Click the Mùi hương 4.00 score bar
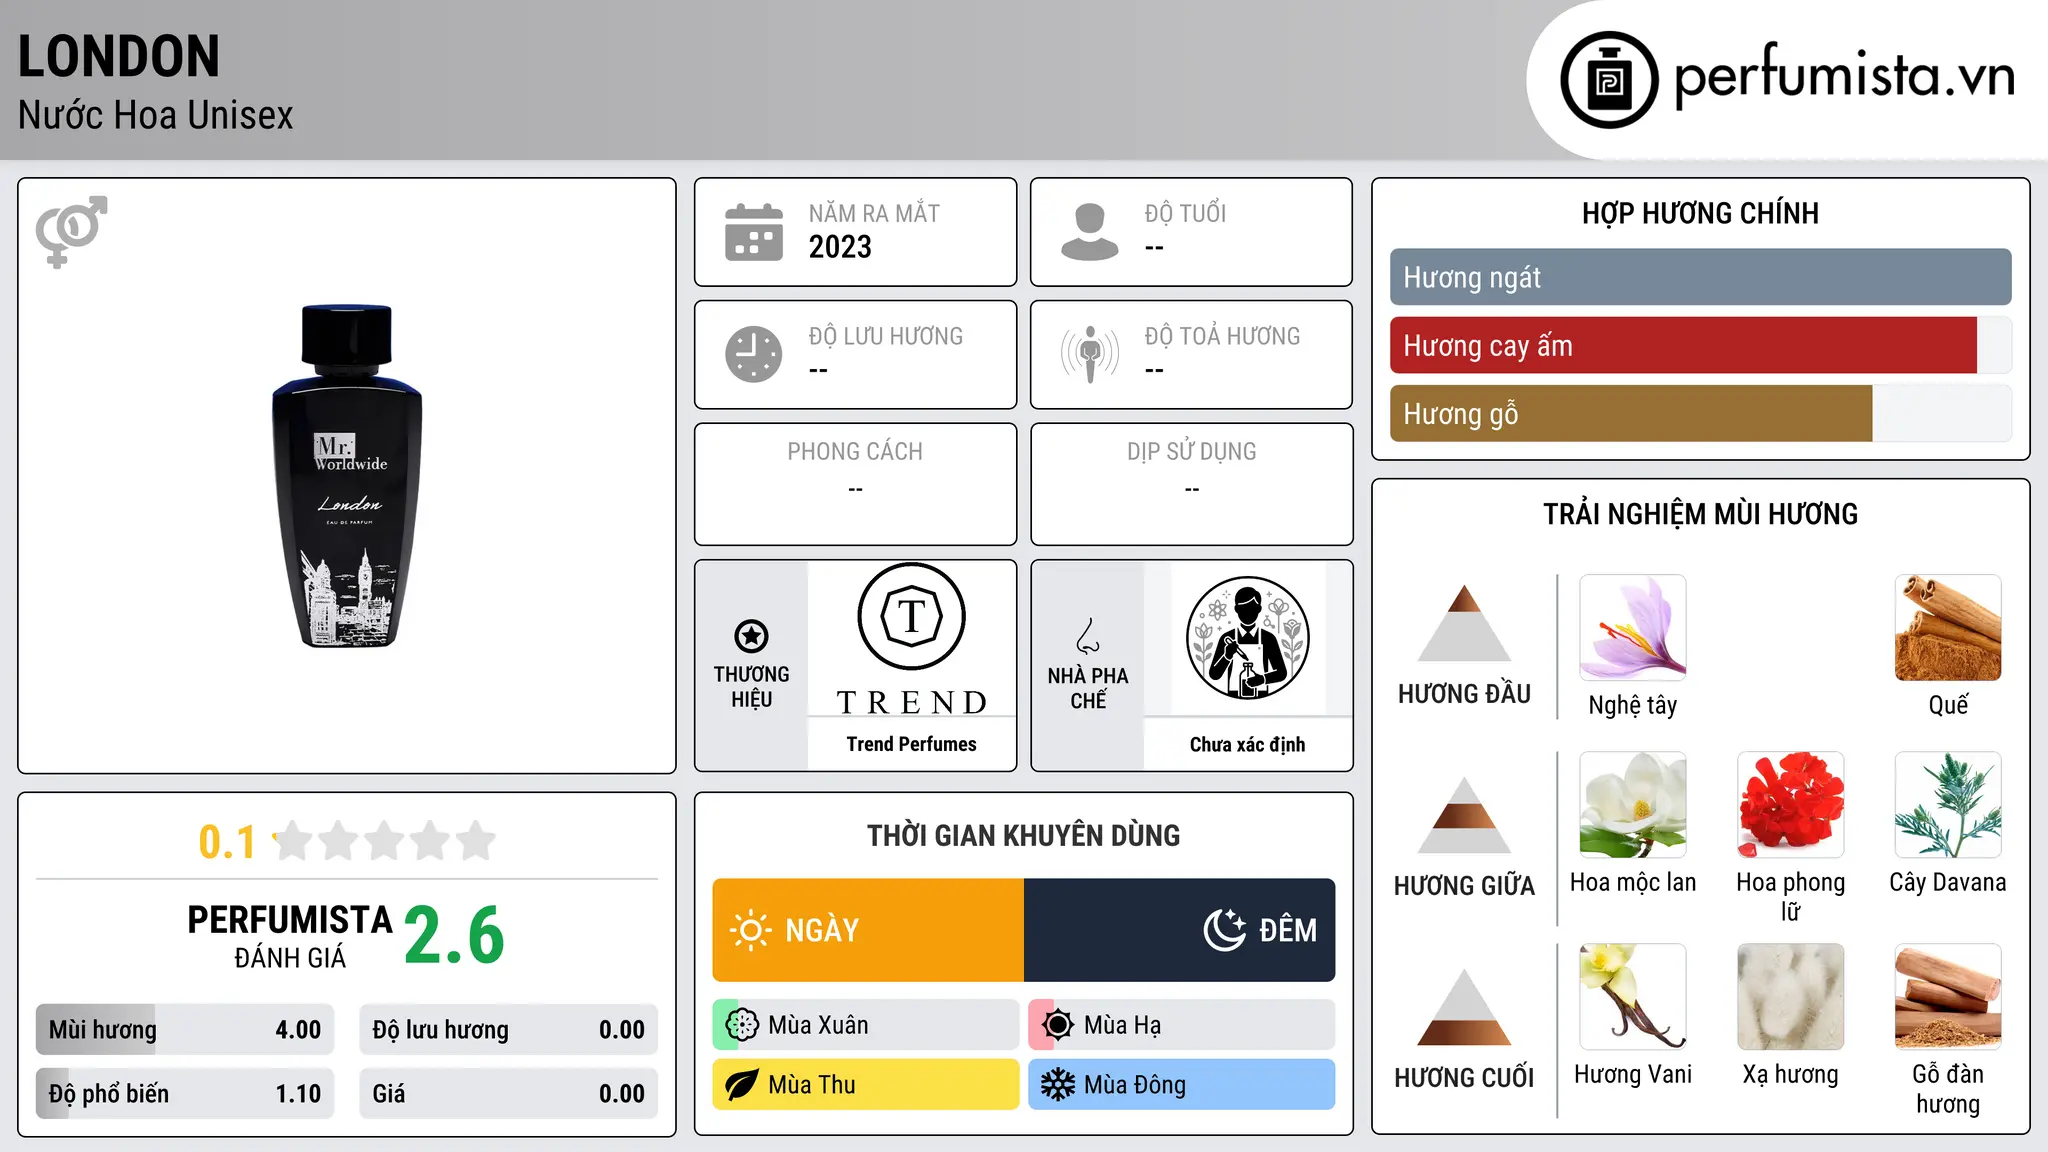 pyautogui.click(x=185, y=1030)
